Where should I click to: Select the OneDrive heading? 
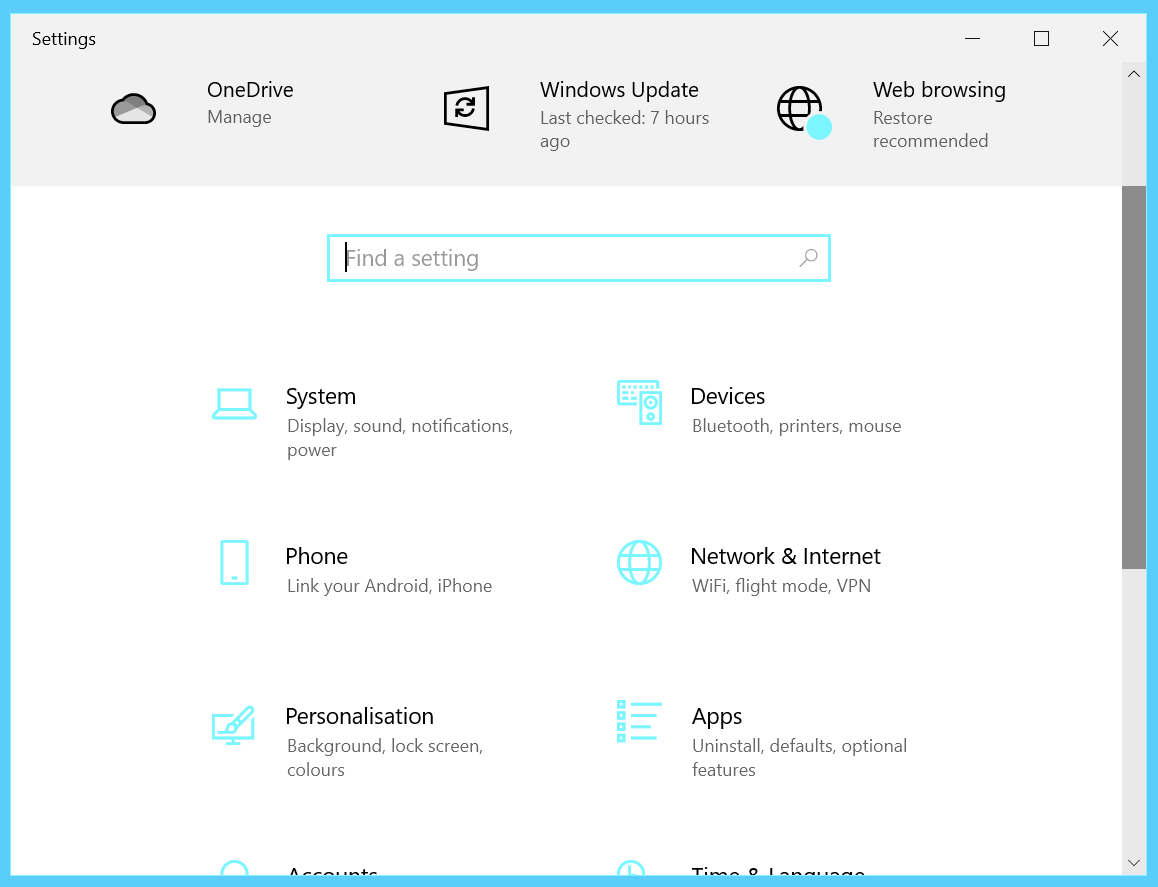[x=250, y=90]
